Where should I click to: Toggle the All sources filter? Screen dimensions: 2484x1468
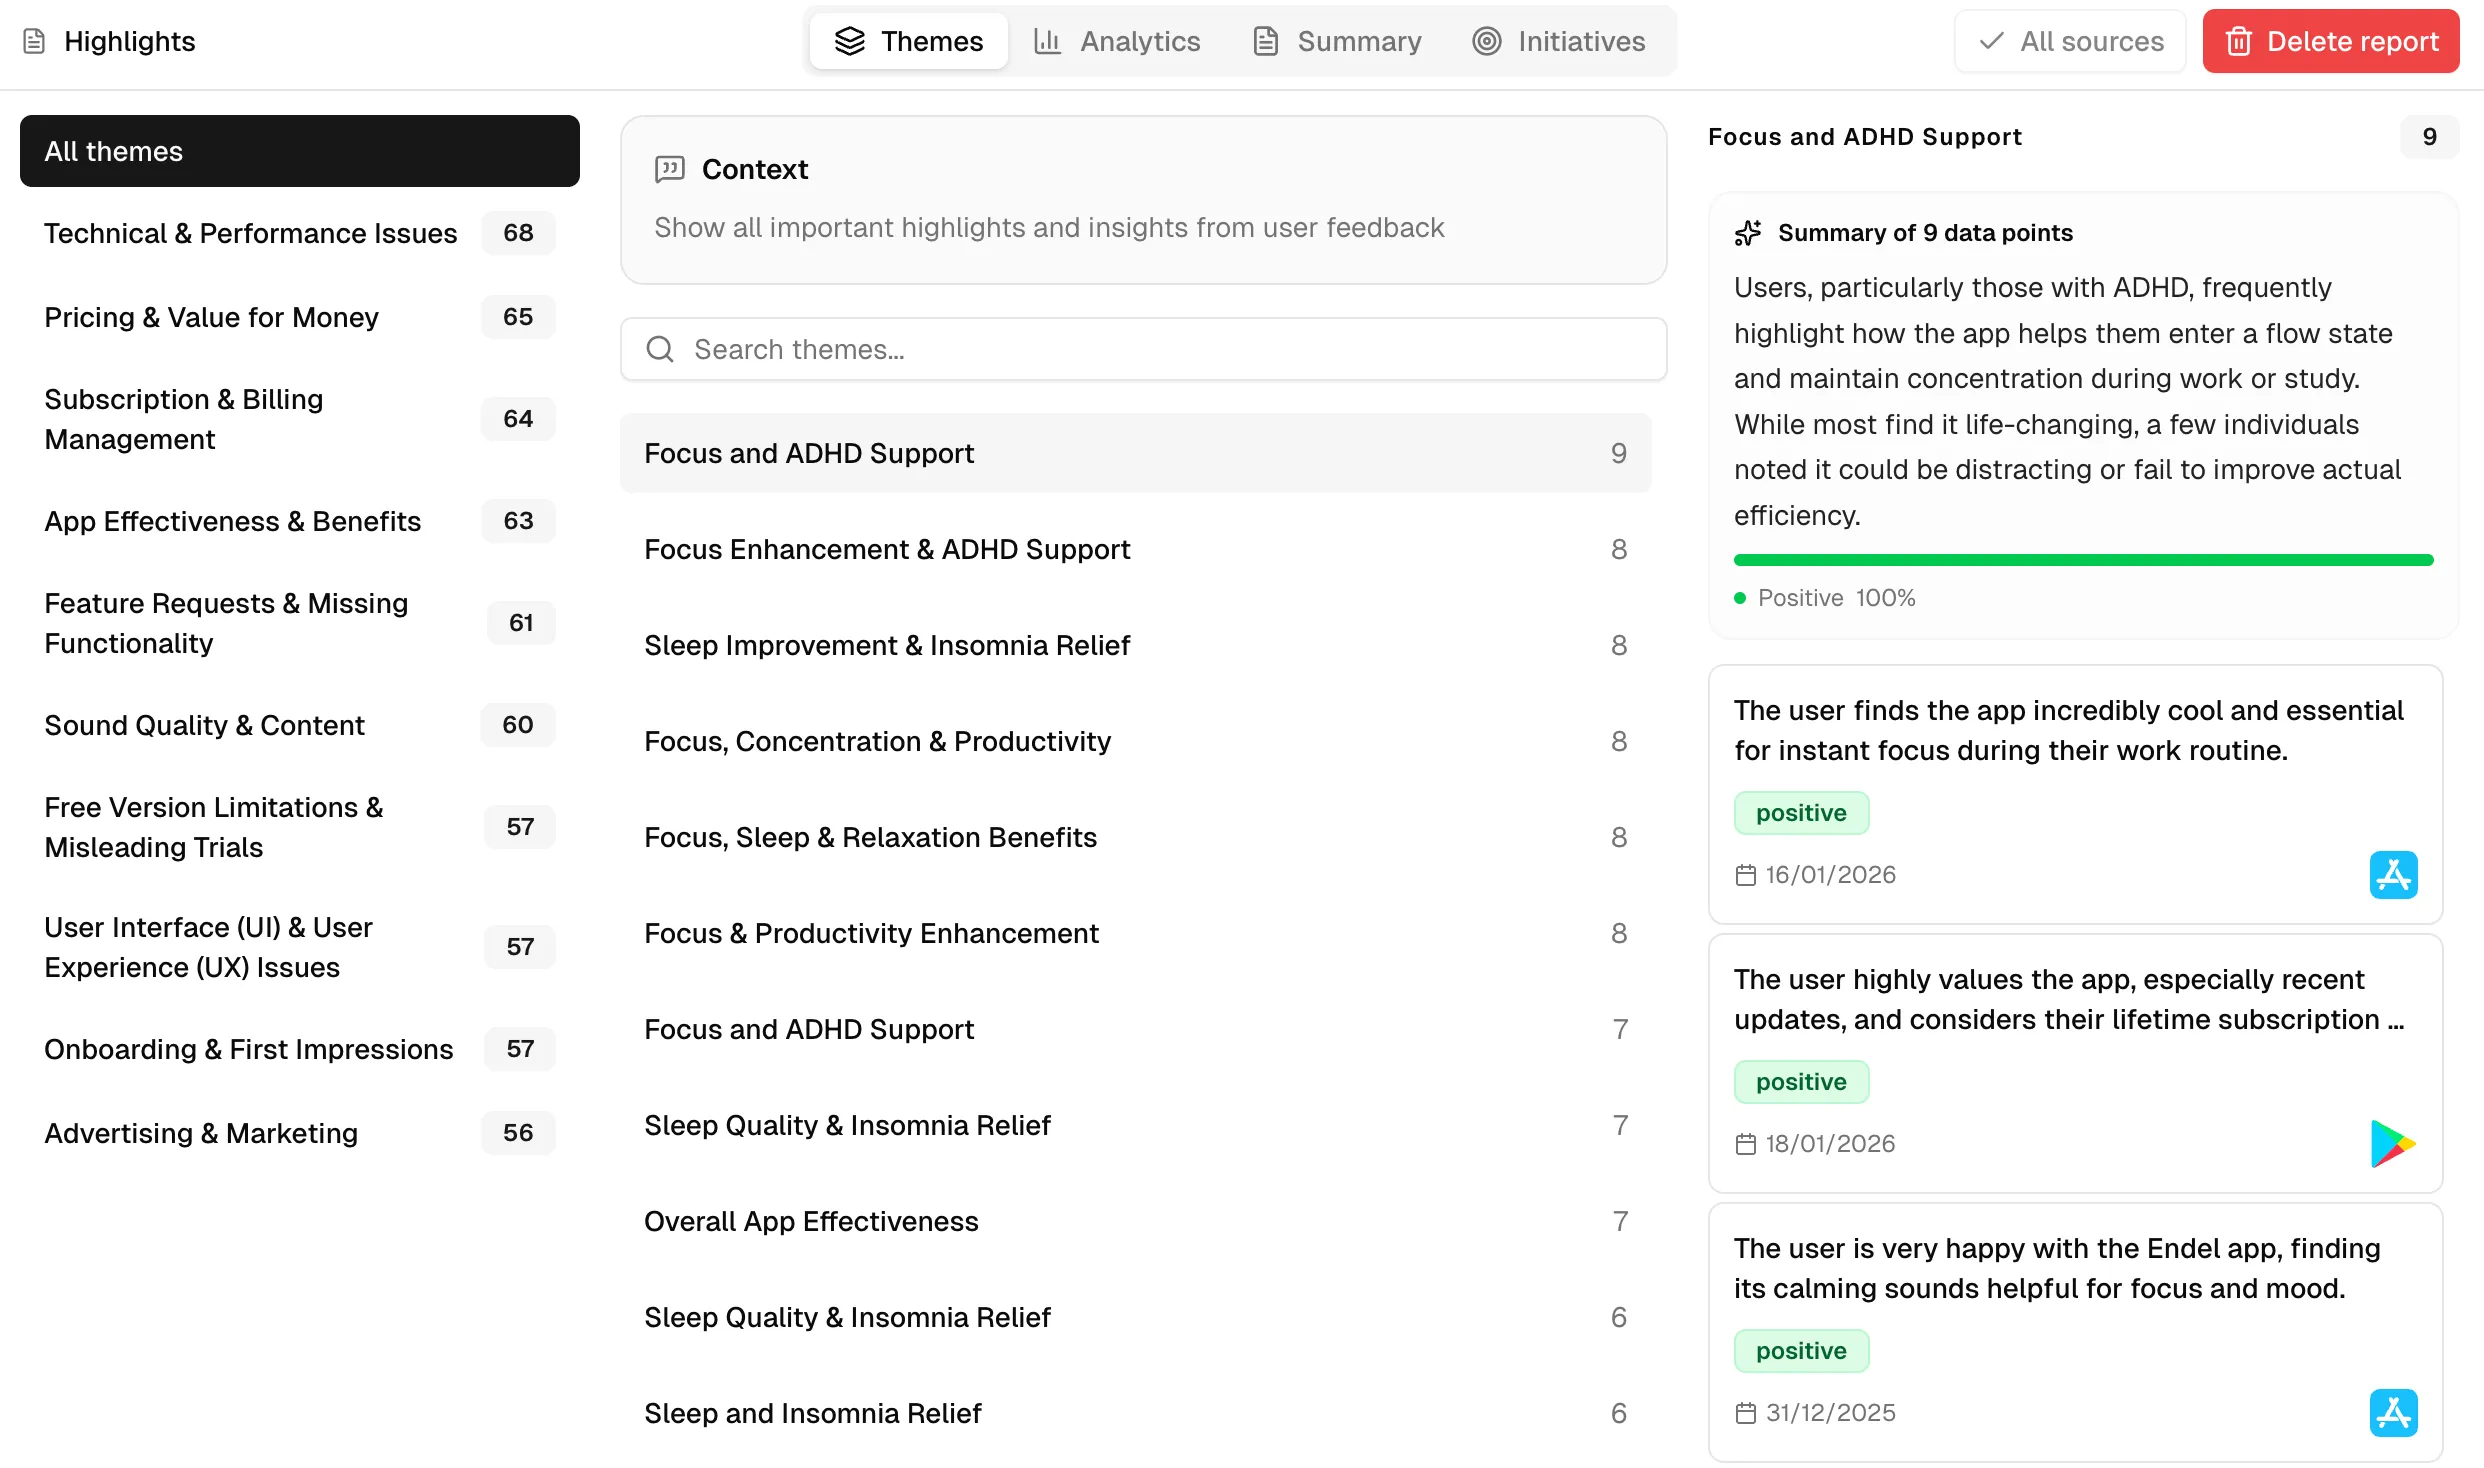pos(2069,41)
